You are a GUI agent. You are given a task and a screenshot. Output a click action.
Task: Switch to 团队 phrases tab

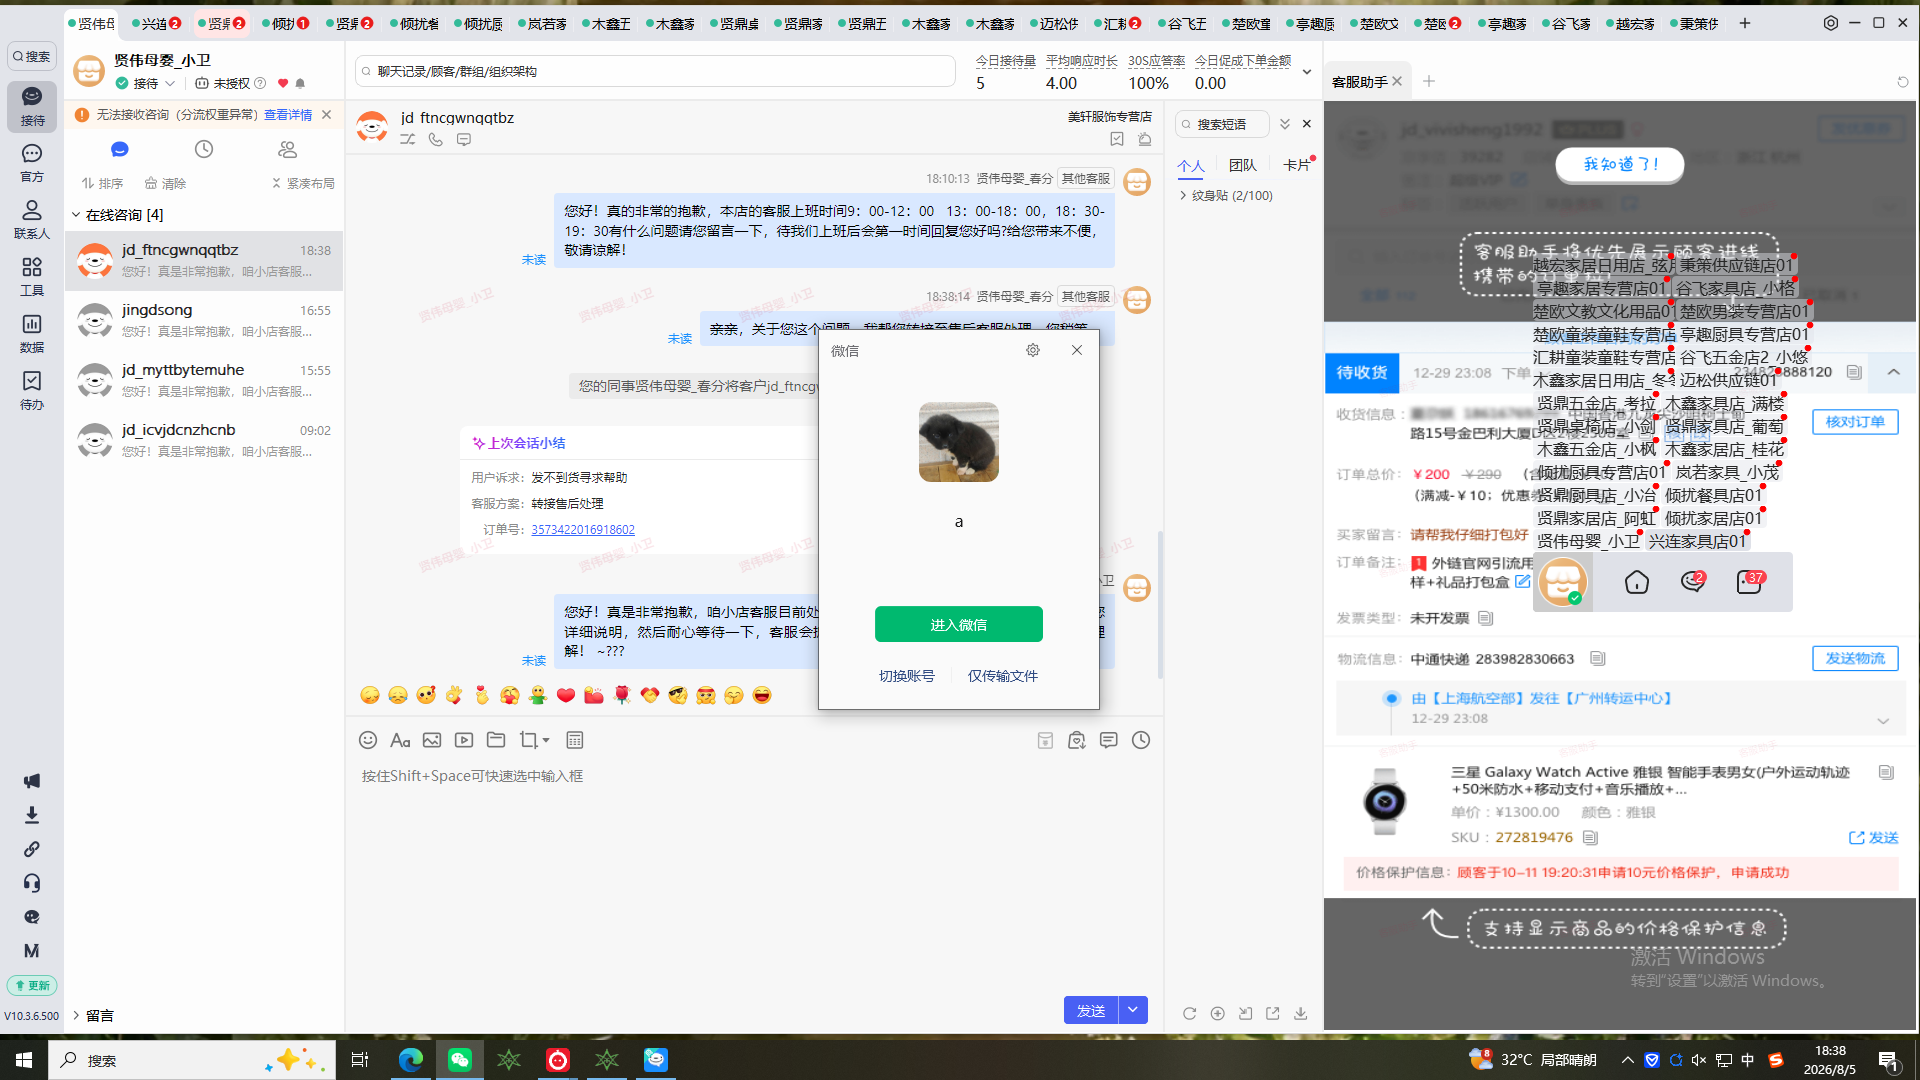pyautogui.click(x=1243, y=166)
